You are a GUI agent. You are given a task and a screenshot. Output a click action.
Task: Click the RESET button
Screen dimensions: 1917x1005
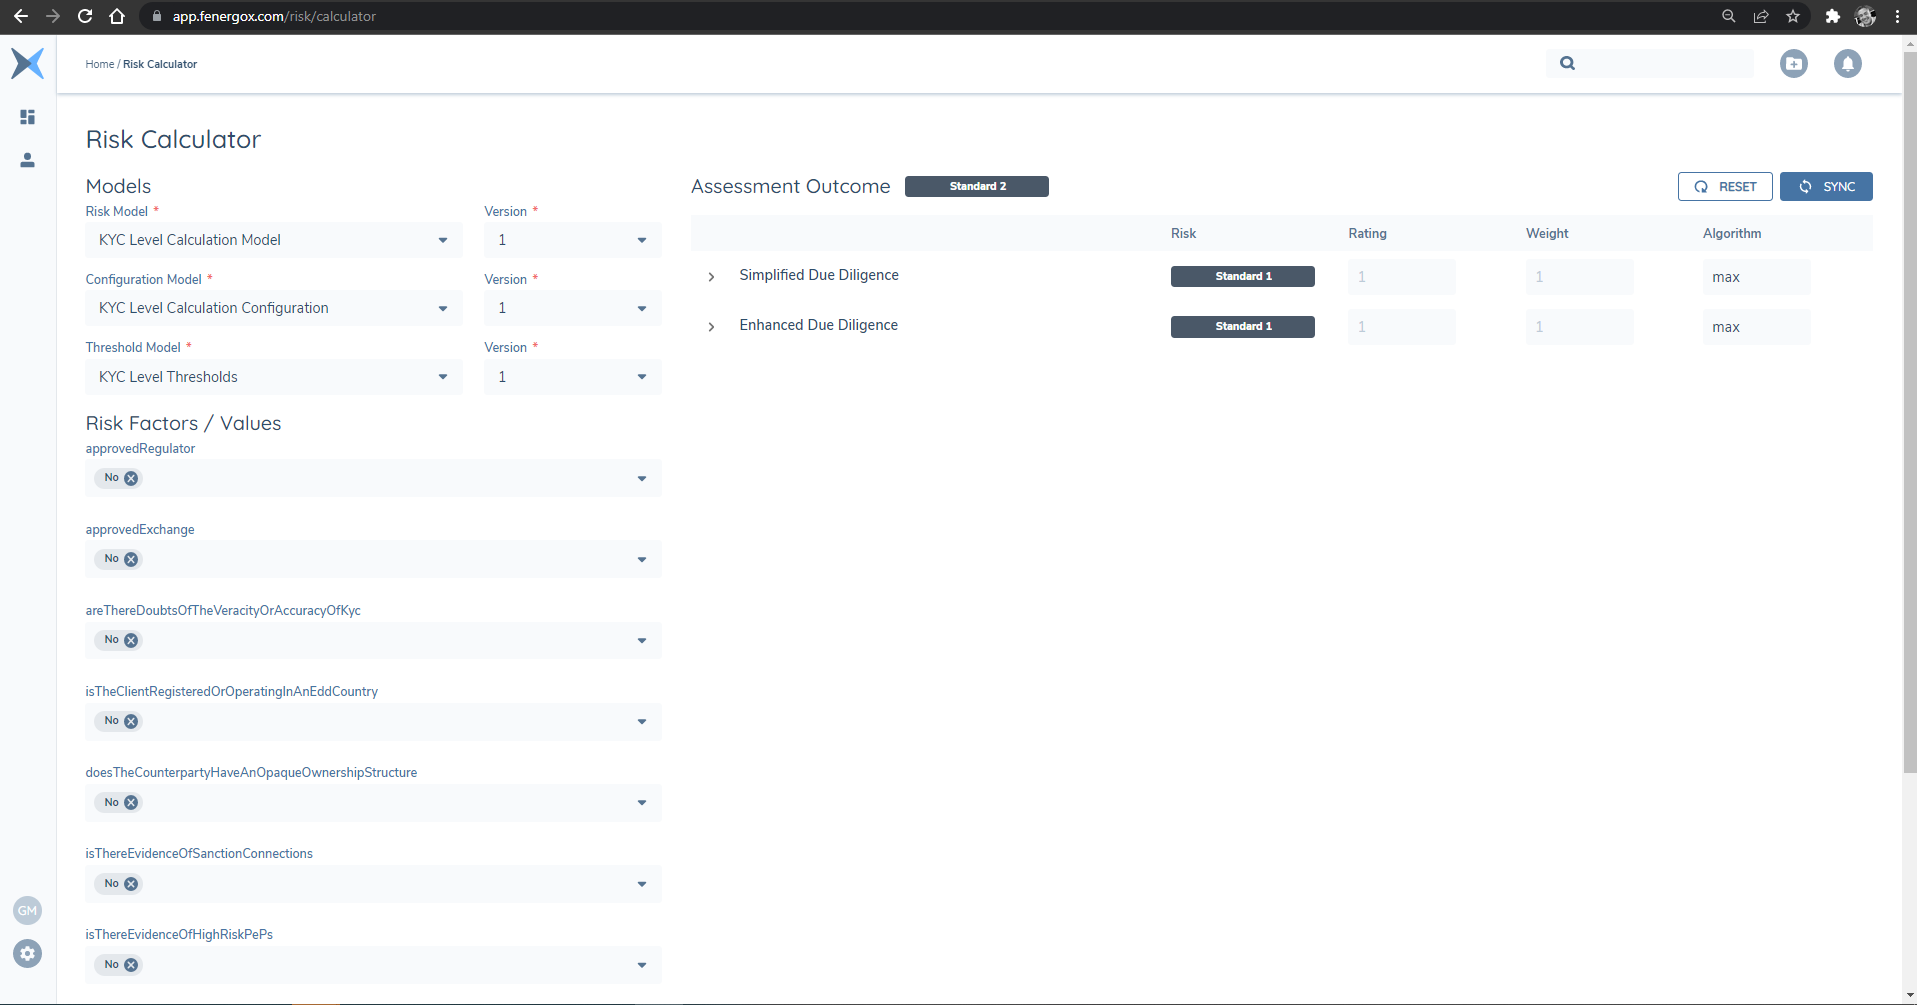click(1725, 187)
